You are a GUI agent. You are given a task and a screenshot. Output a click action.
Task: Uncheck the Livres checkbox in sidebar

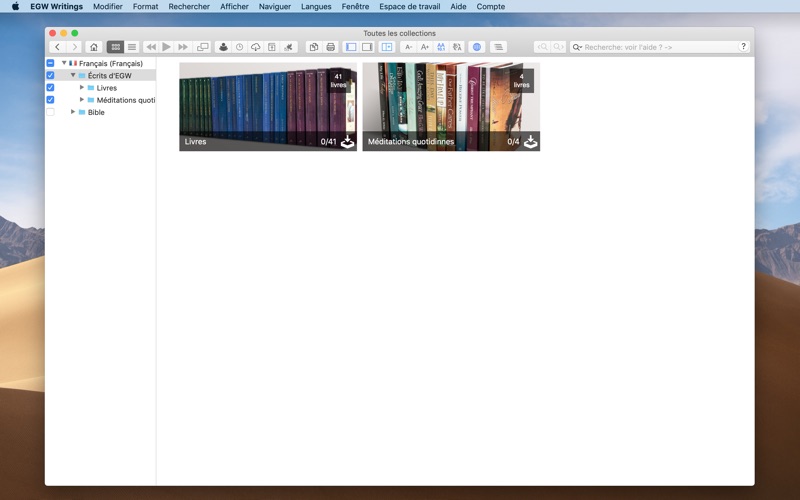point(50,88)
